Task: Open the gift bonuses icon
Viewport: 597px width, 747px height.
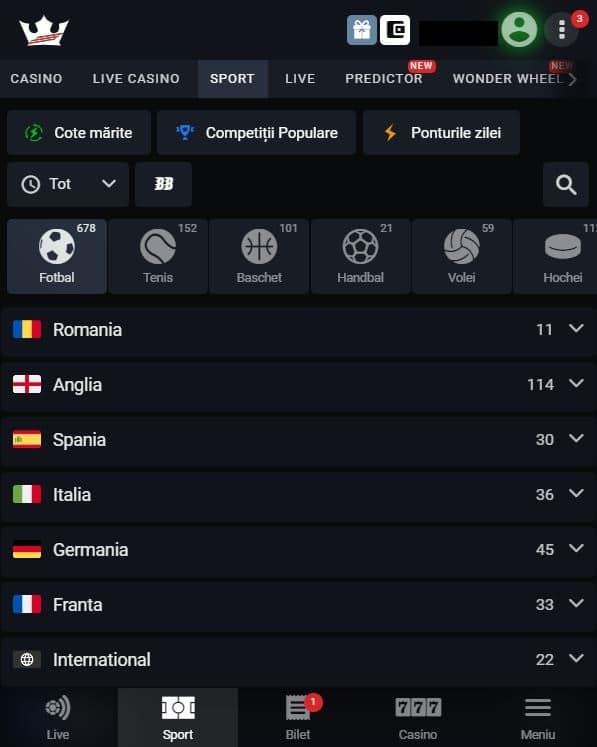Action: tap(362, 30)
